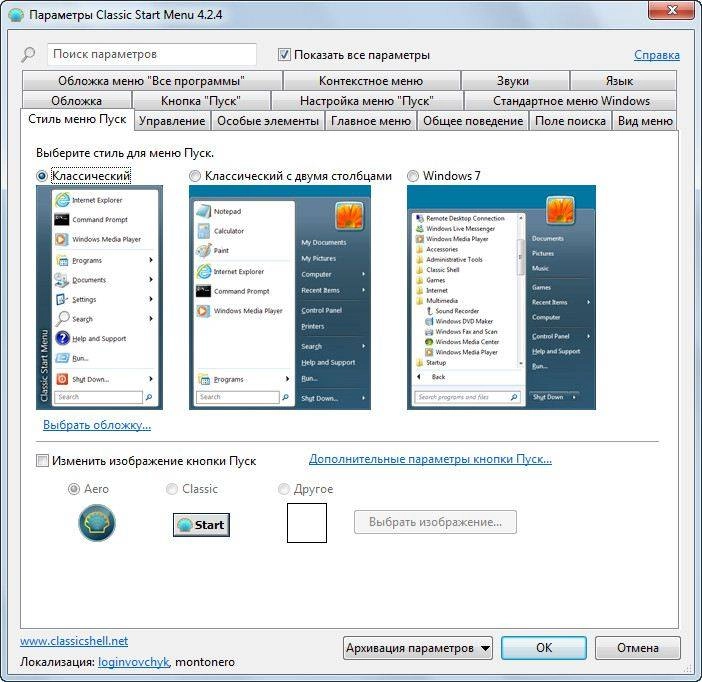This screenshot has width=702, height=682.
Task: Switch to the Главное меню tab
Action: coord(371,121)
